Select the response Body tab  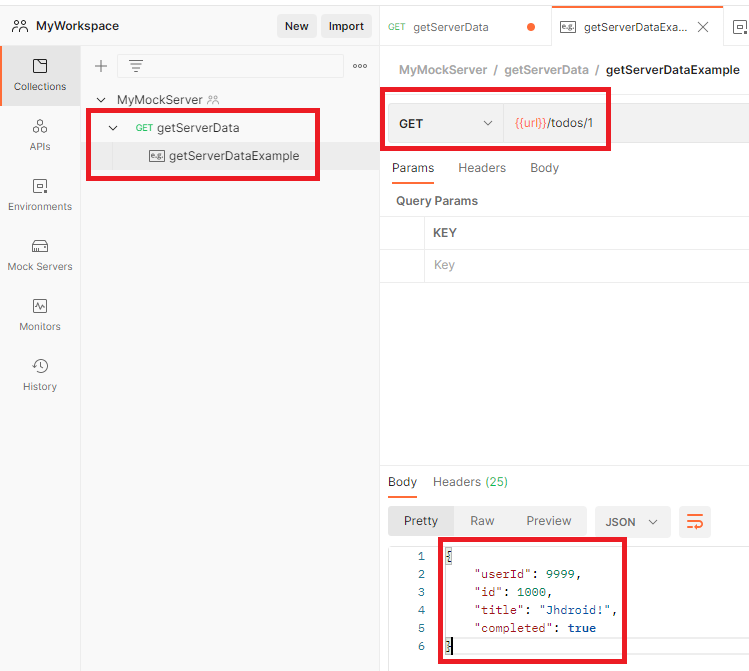click(x=402, y=482)
